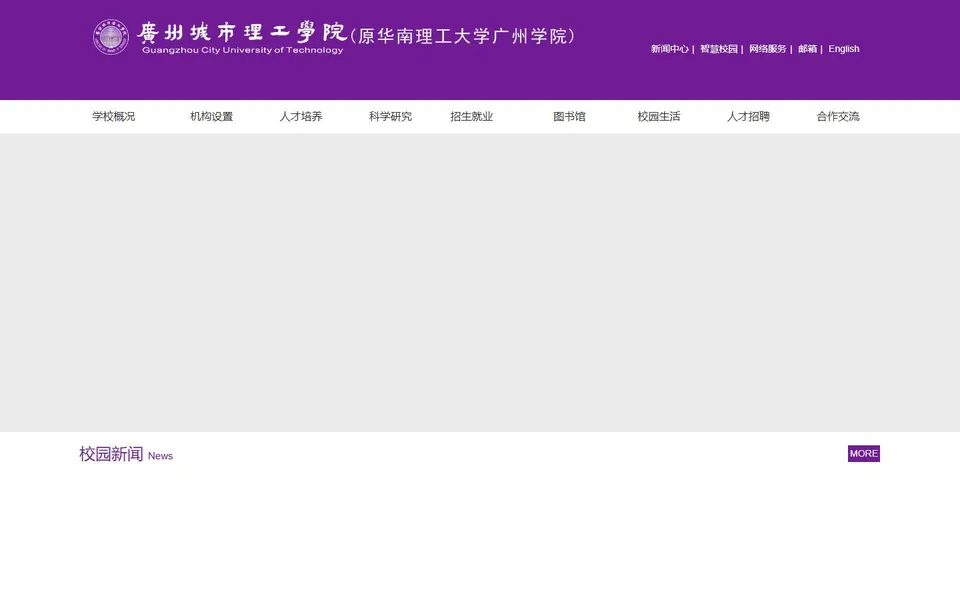Open the 邮箱 link

pos(807,49)
